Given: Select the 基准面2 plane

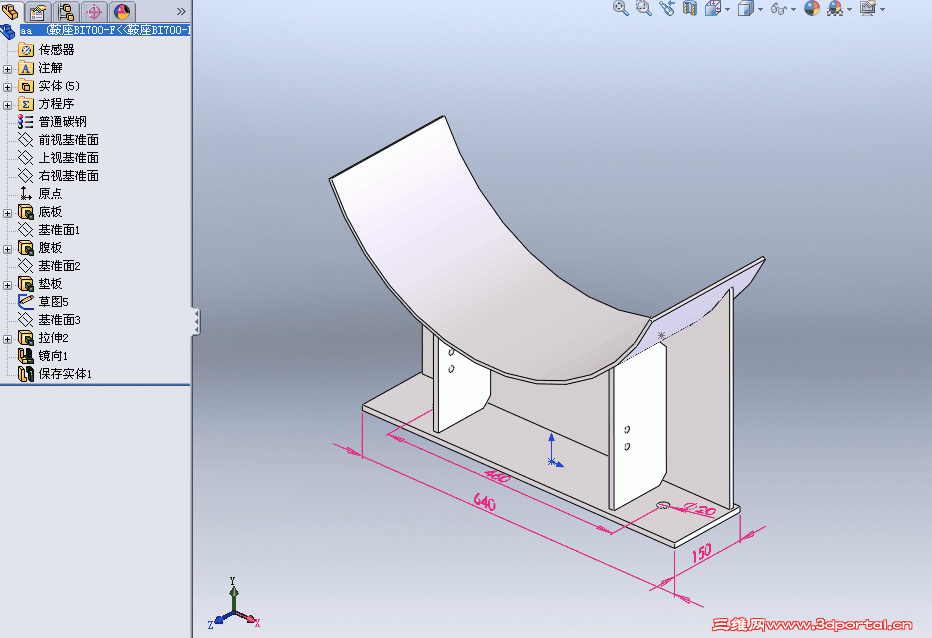Looking at the screenshot, I should point(59,266).
